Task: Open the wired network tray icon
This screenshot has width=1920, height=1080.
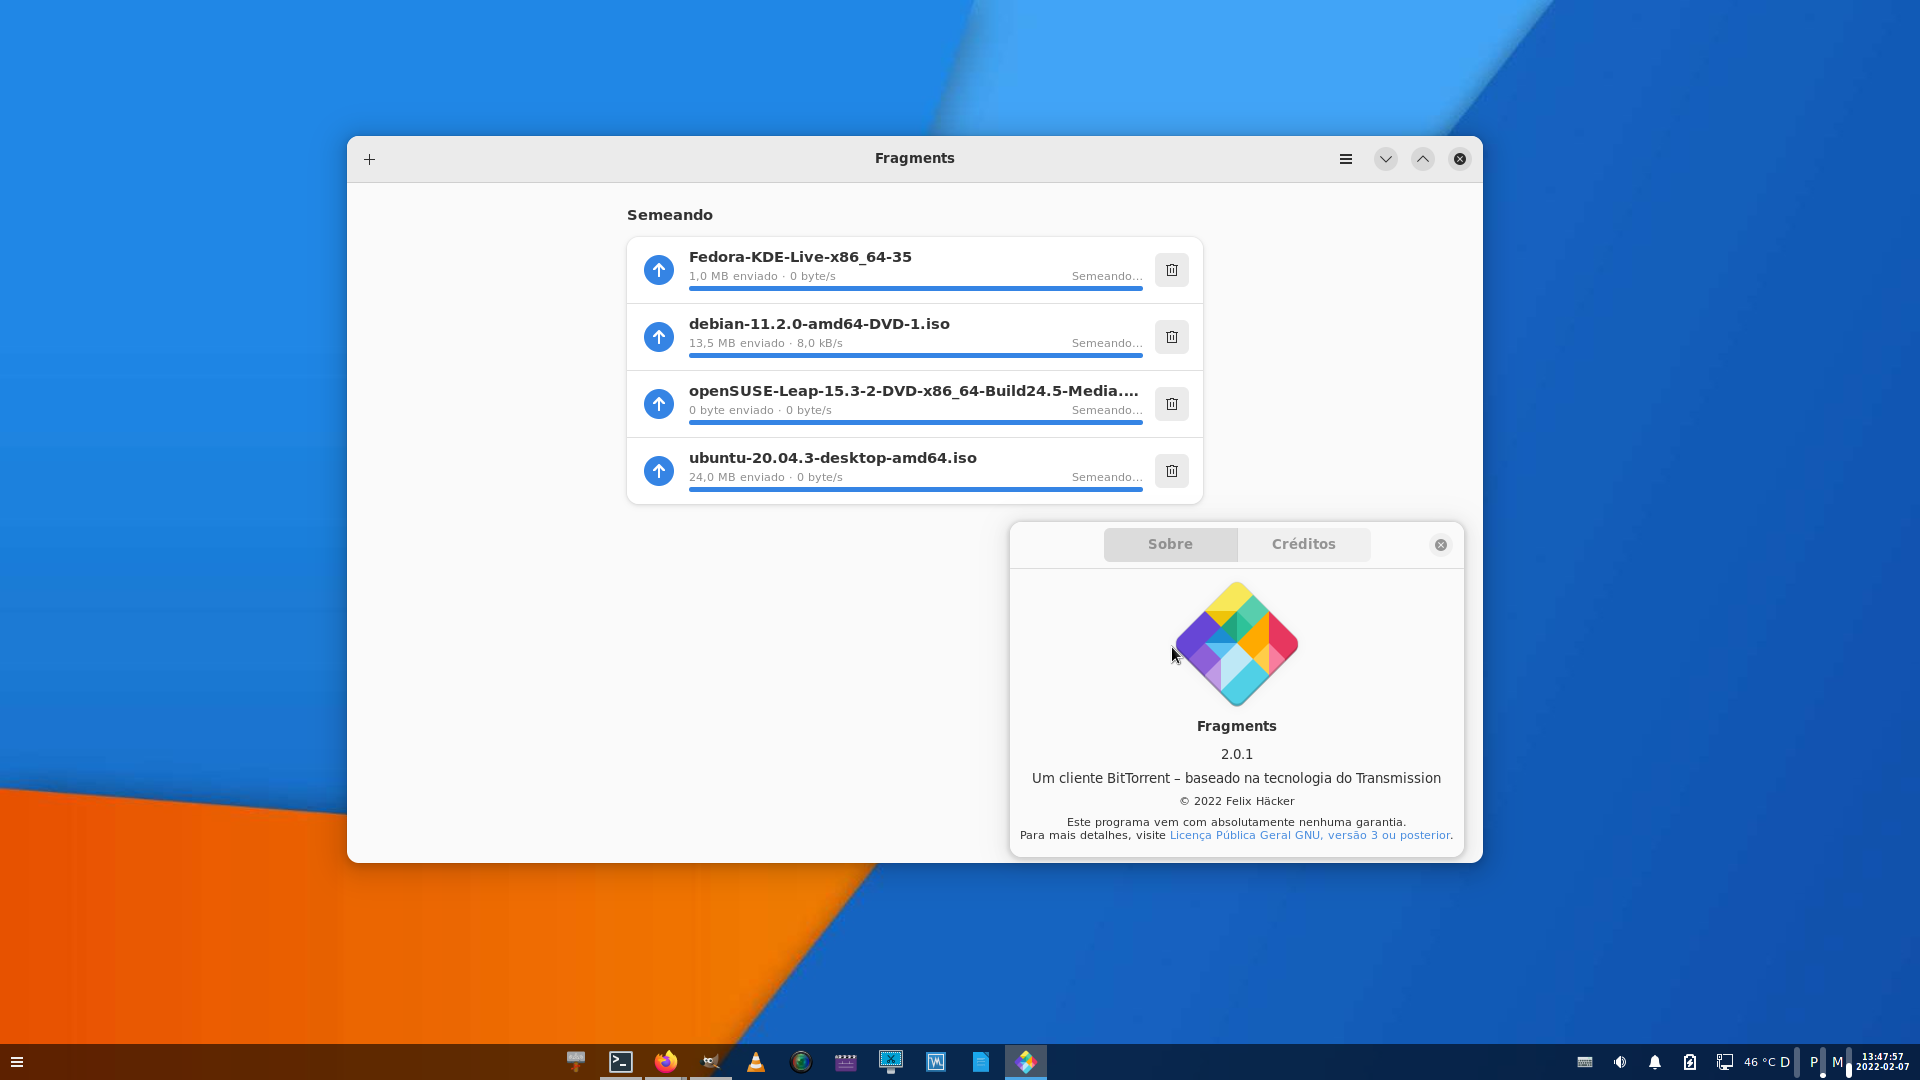Action: click(1725, 1062)
